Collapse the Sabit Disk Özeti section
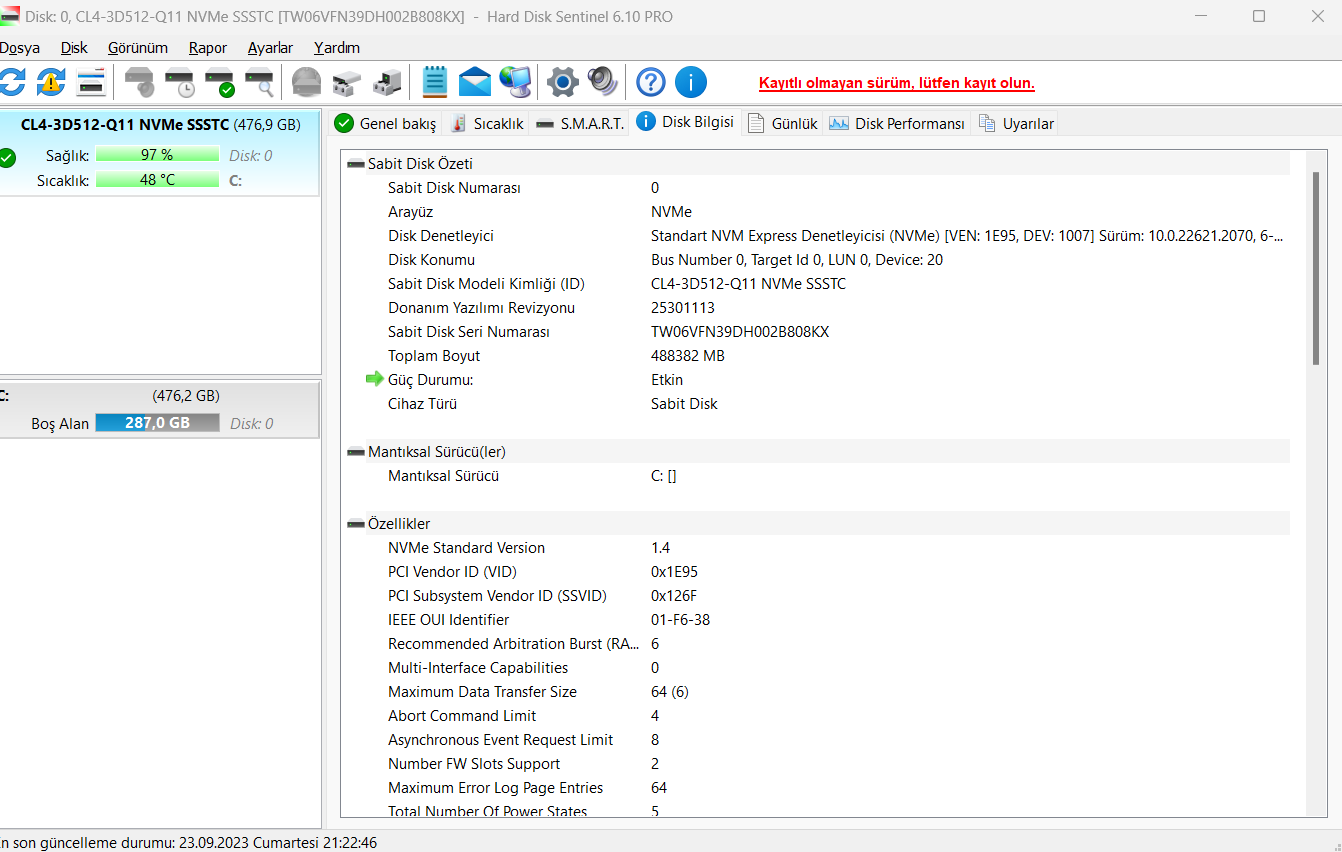Viewport: 1342px width, 852px height. 355,163
